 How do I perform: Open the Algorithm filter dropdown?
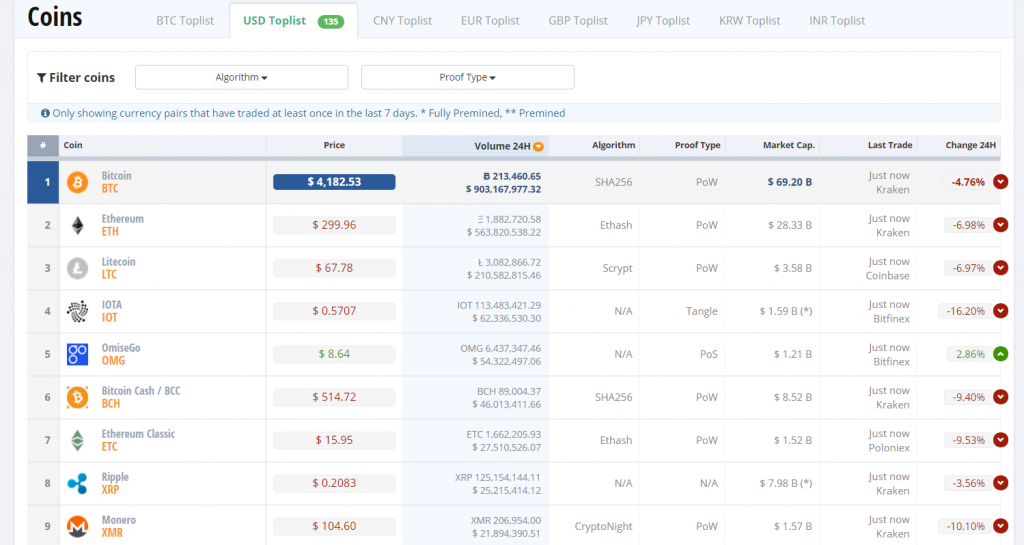241,77
